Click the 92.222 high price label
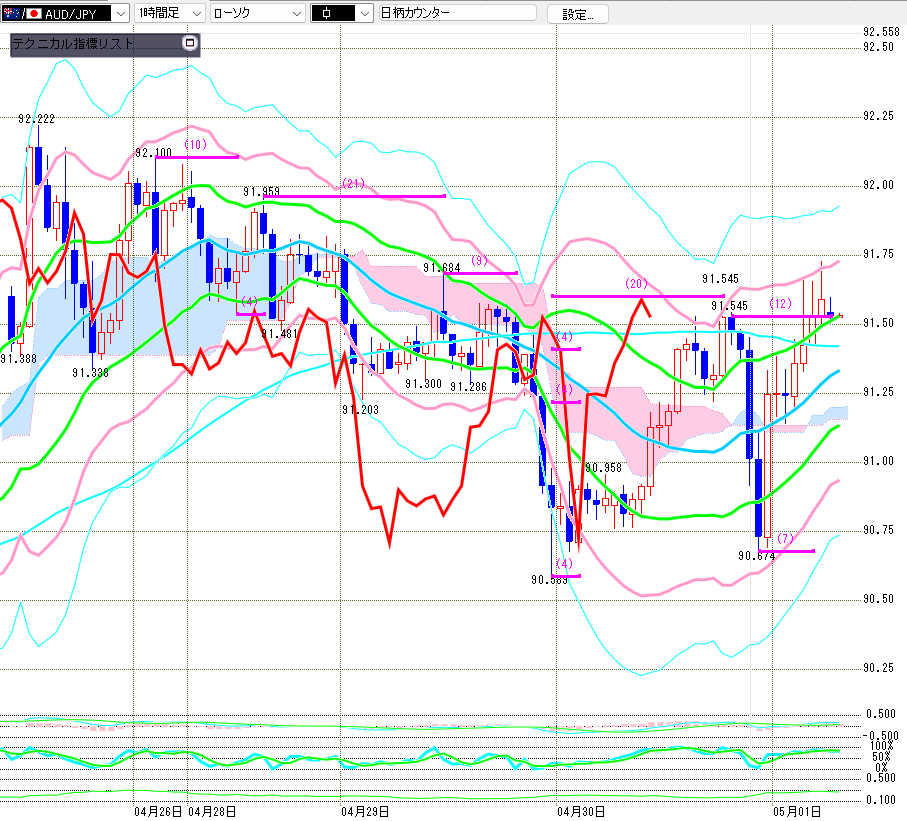The image size is (907, 821). pos(36,119)
